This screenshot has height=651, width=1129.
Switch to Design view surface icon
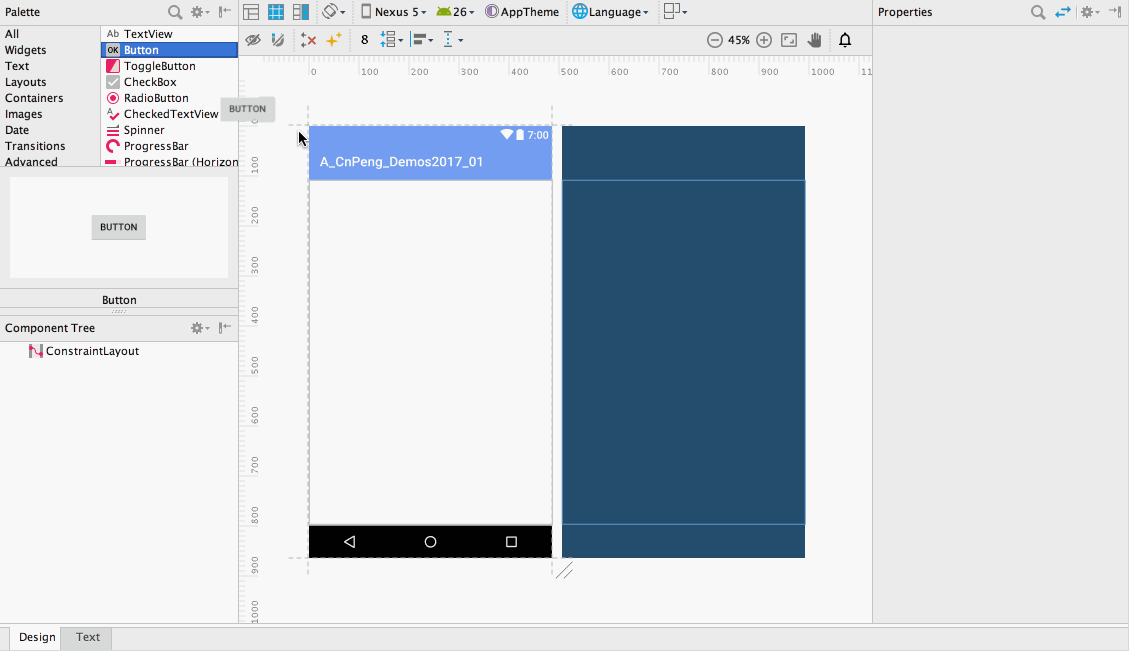tap(251, 12)
